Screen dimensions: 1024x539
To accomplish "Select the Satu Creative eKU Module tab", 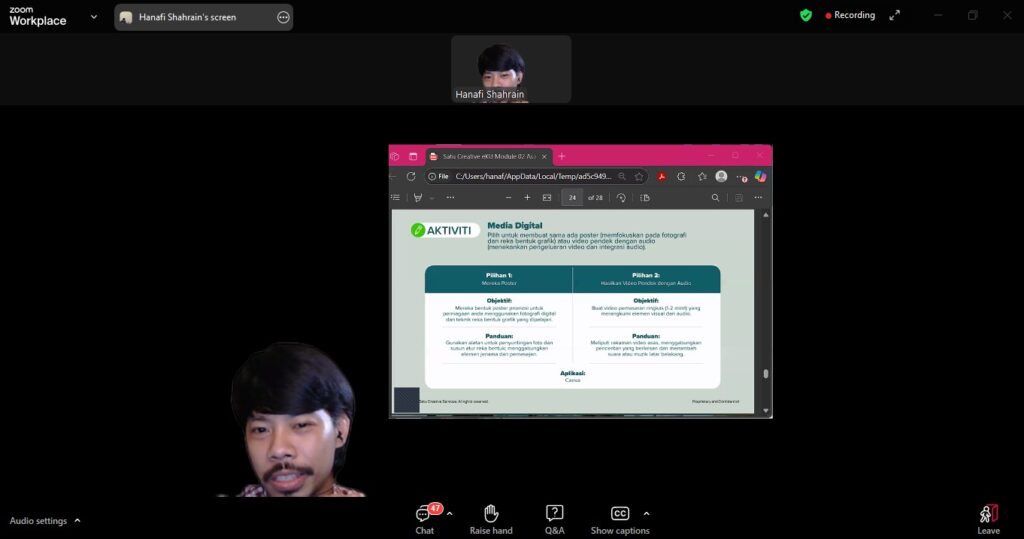I will click(488, 156).
